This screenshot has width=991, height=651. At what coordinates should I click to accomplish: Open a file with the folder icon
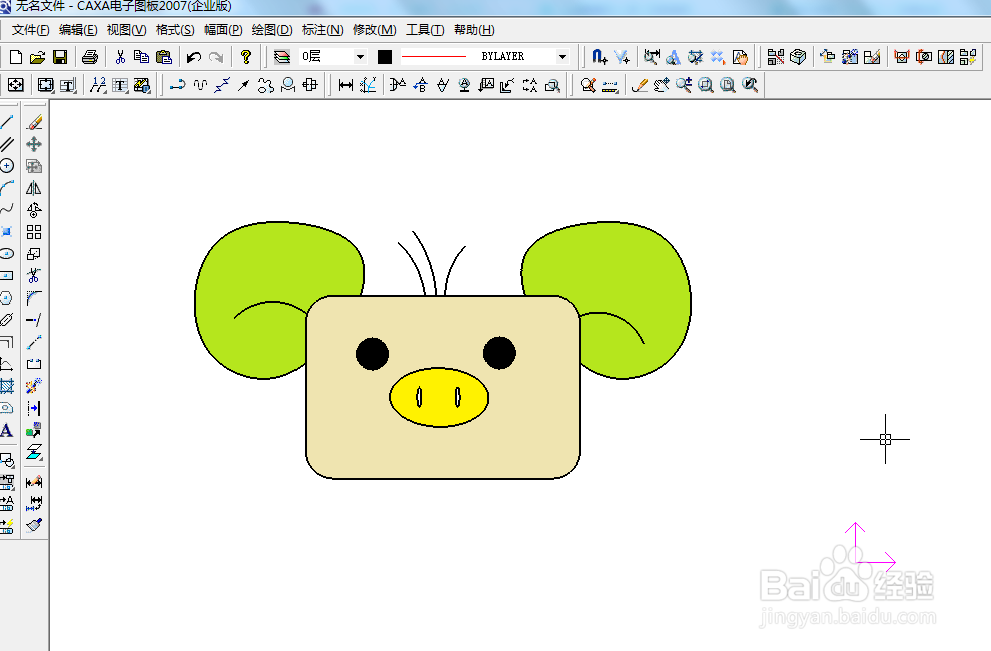[38, 57]
